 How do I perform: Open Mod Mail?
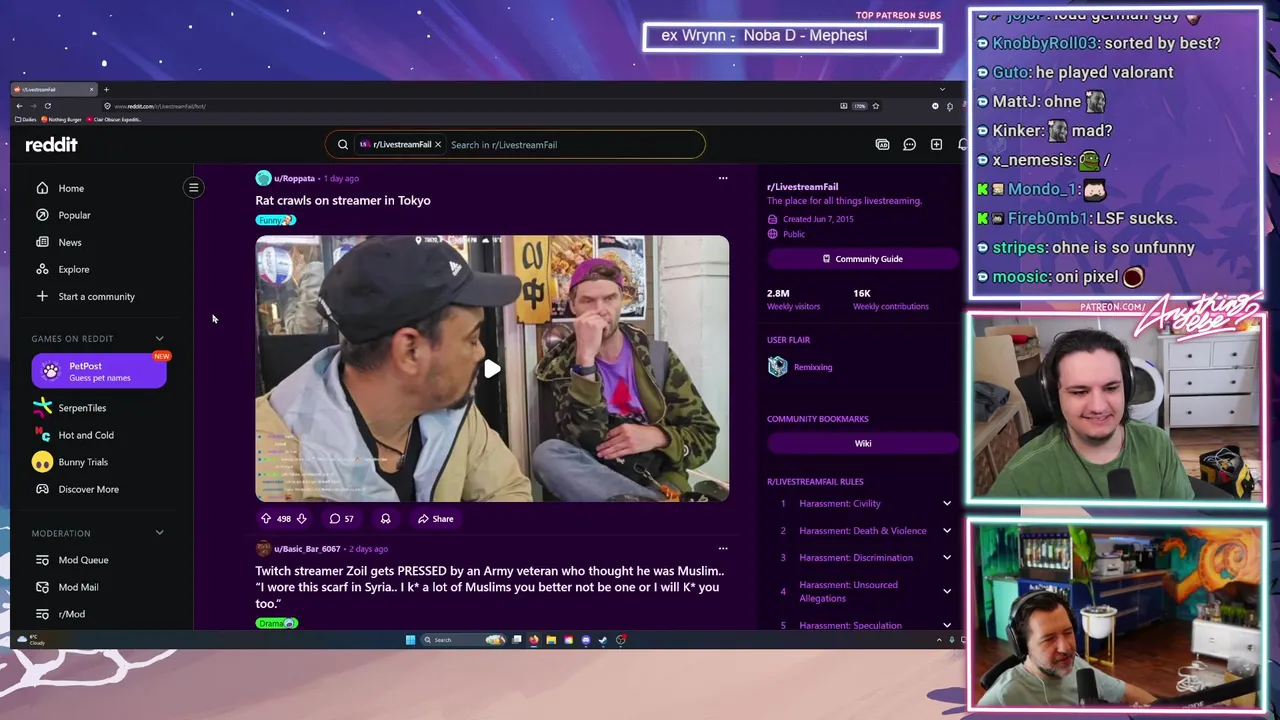click(78, 587)
